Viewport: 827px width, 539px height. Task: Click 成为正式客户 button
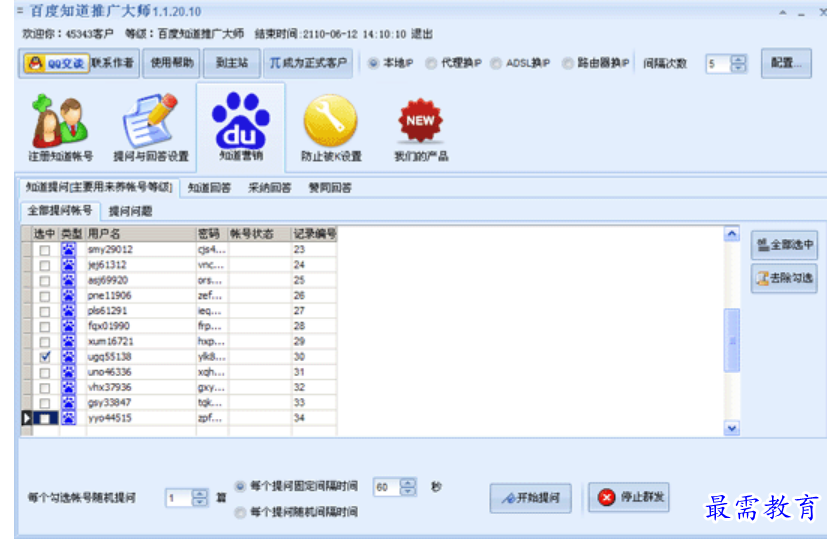coord(308,63)
